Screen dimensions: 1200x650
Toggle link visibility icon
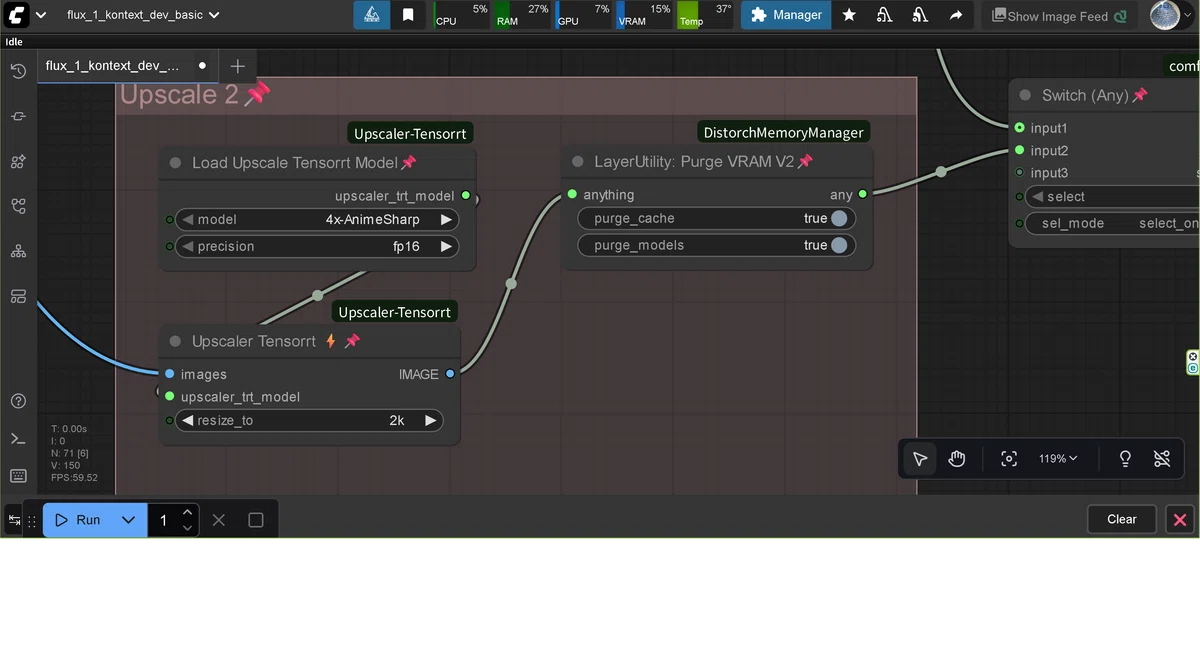[1162, 459]
